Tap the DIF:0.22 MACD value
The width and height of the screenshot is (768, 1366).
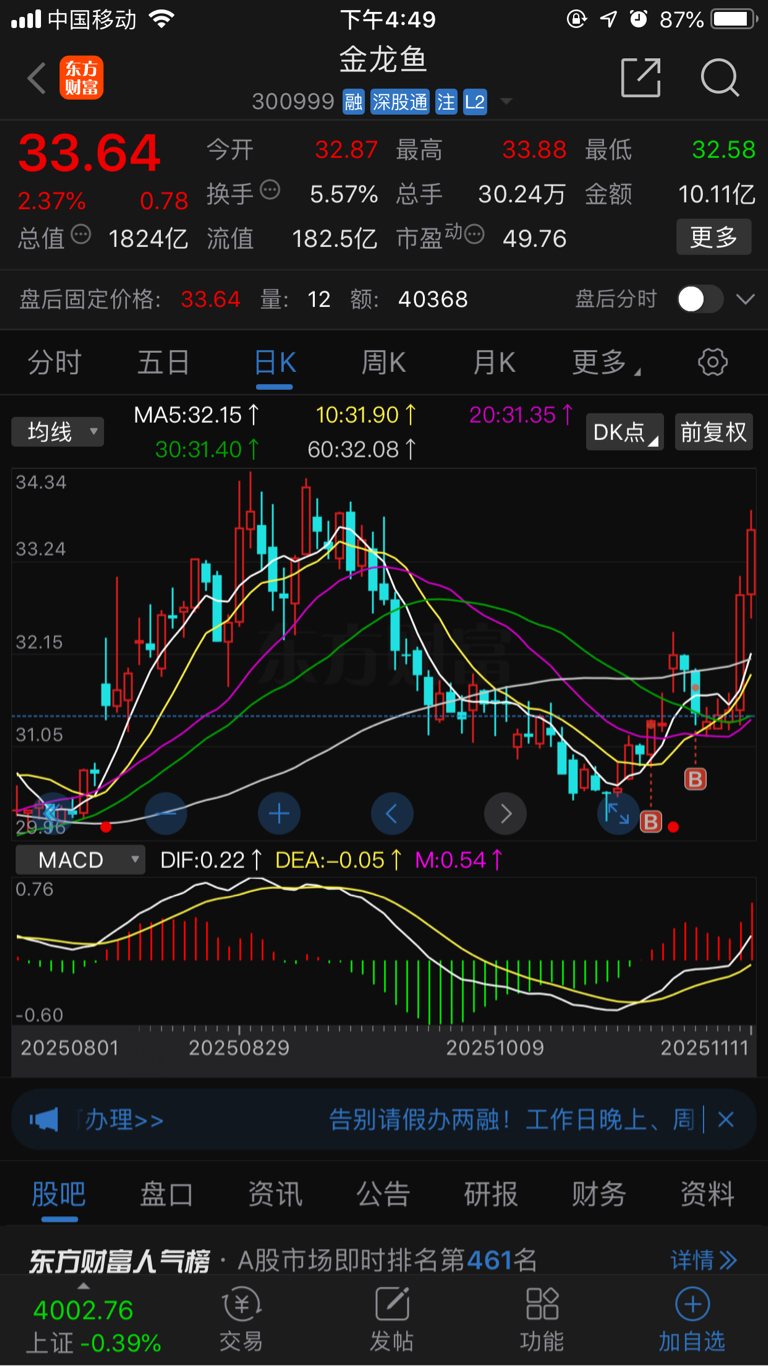tap(209, 860)
